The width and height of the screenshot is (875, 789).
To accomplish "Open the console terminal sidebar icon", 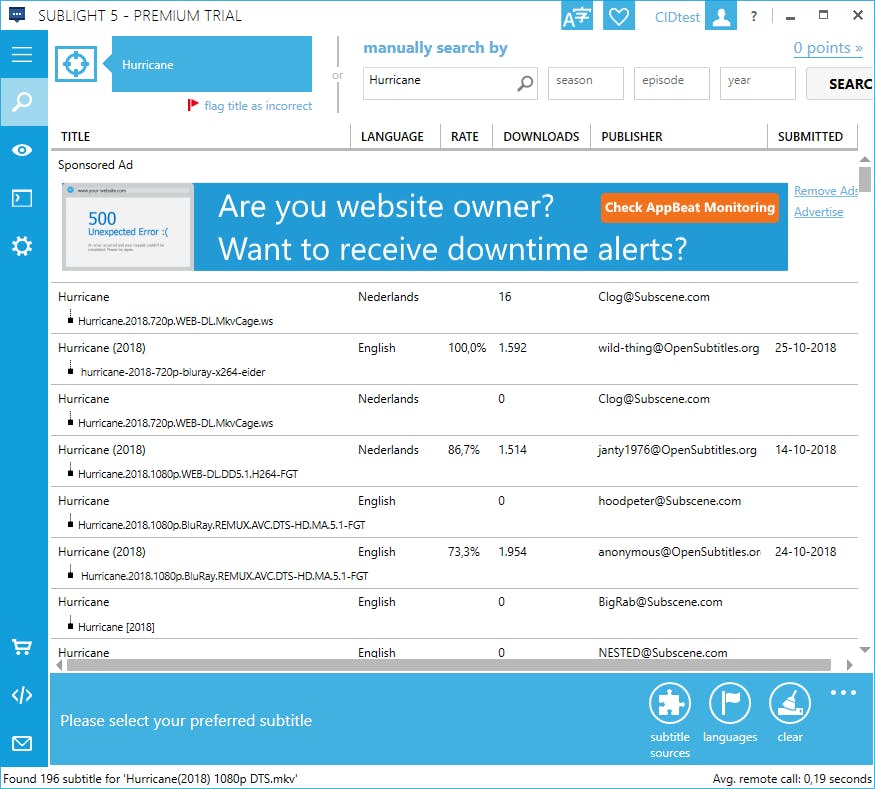I will [22, 198].
